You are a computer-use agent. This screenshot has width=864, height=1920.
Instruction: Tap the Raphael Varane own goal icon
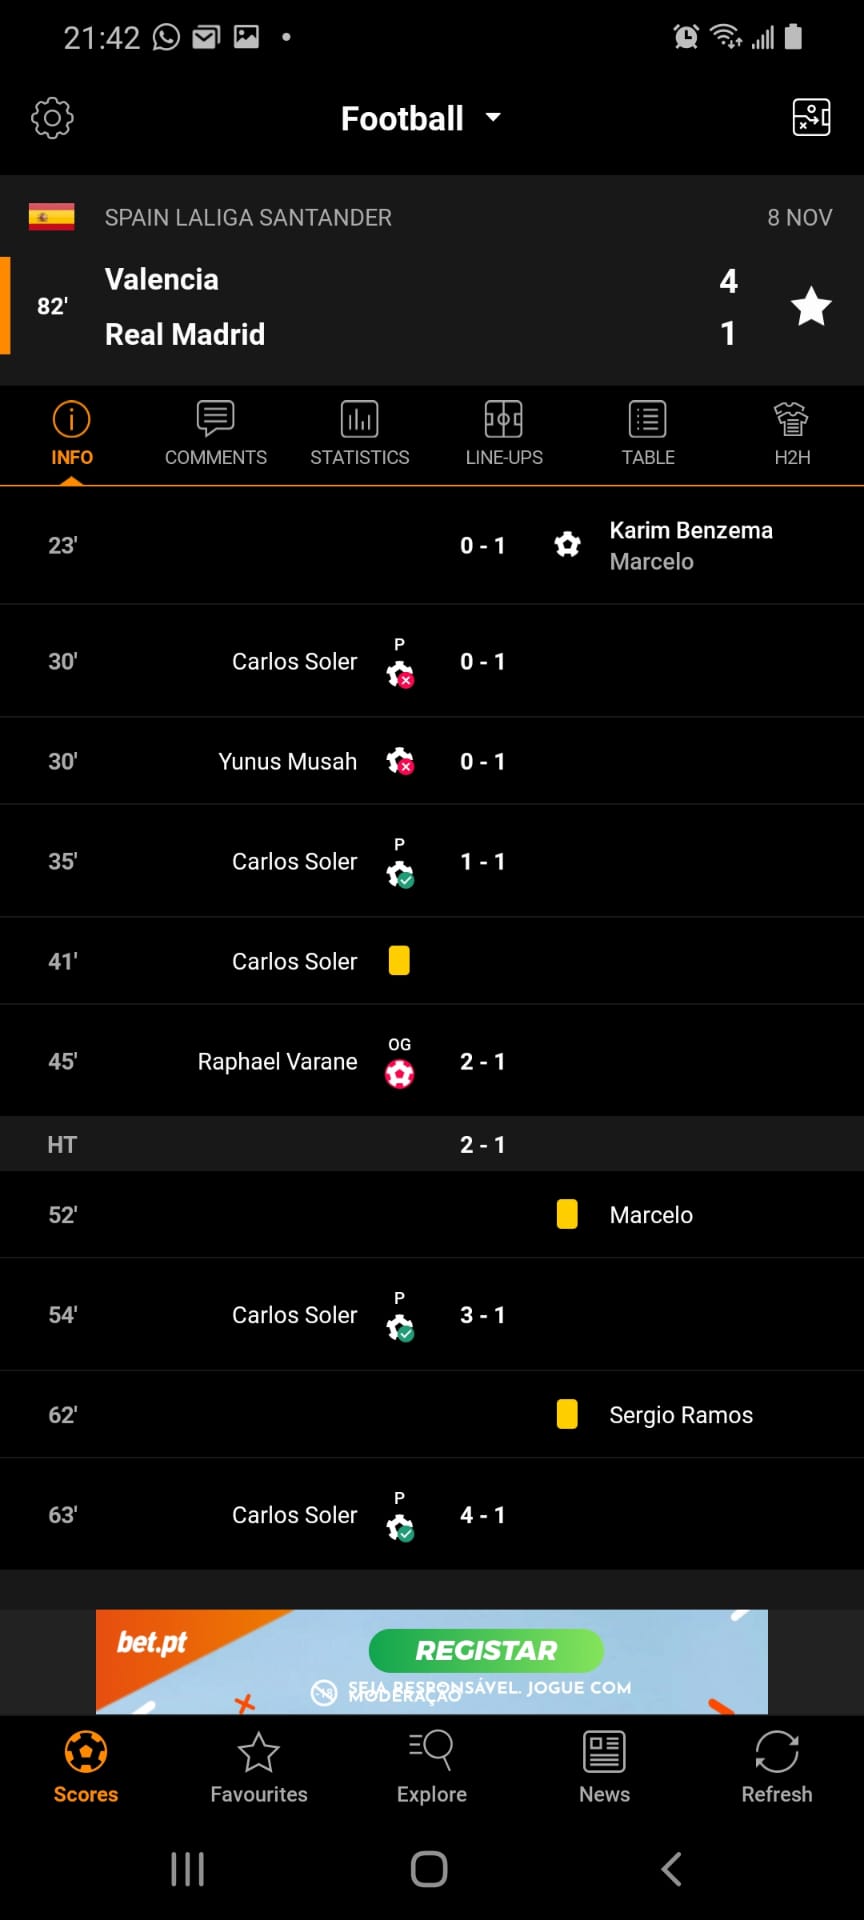tap(400, 1073)
